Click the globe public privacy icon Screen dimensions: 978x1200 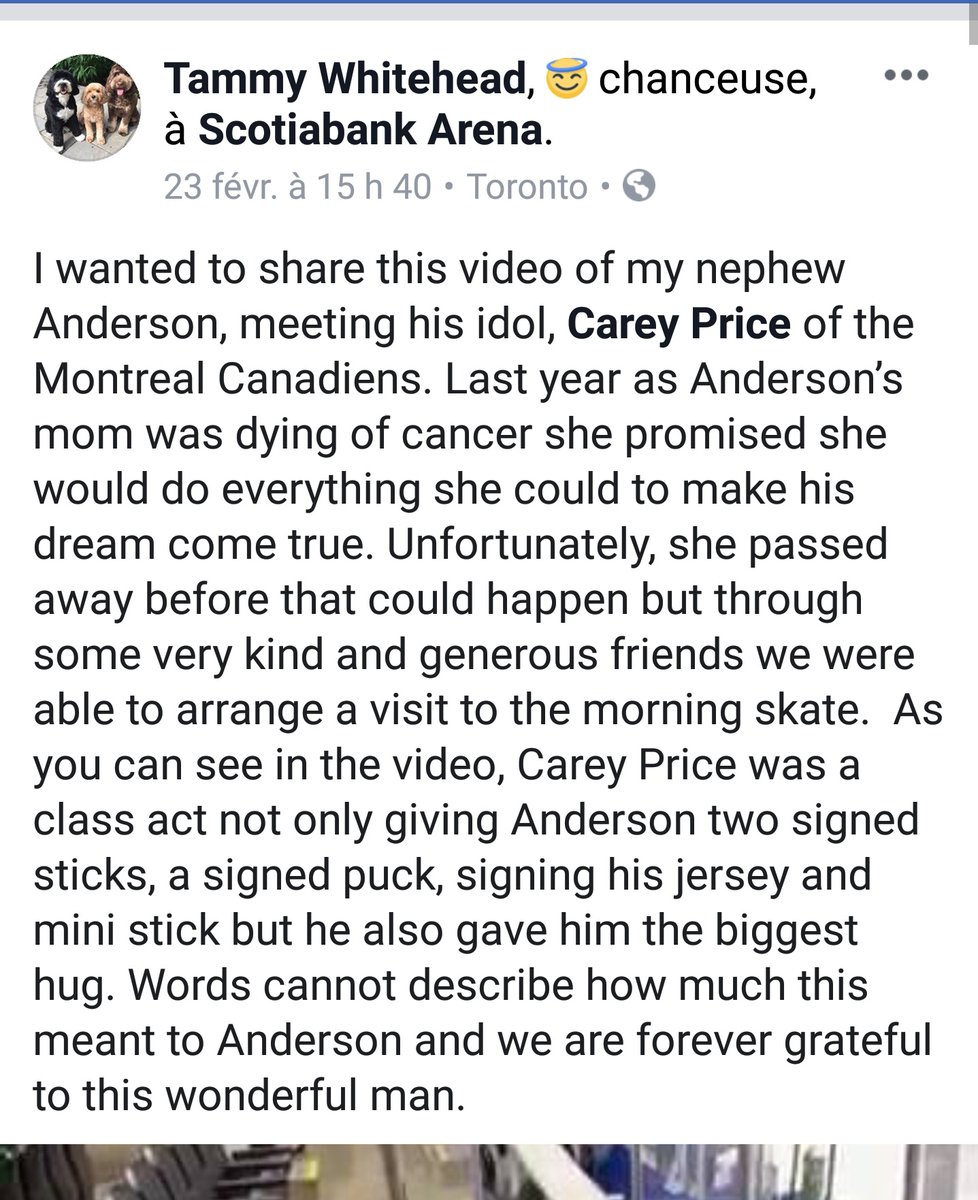point(639,186)
